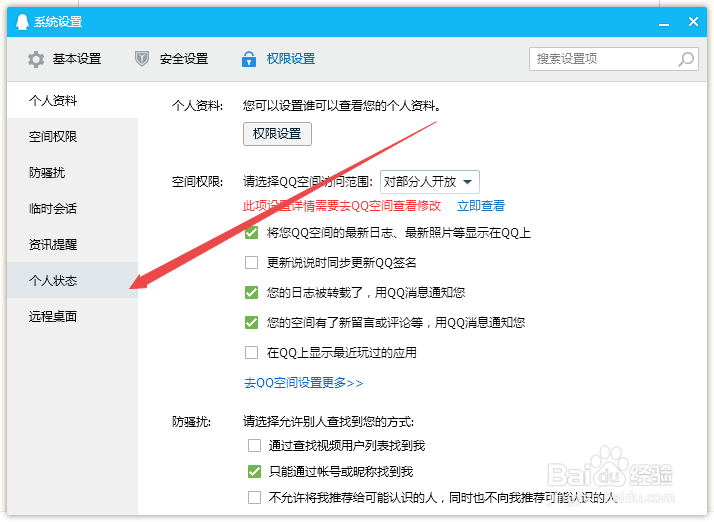Click the red 此项设置详情需要去QQ空间查看修改 notice
The image size is (714, 522).
point(342,205)
